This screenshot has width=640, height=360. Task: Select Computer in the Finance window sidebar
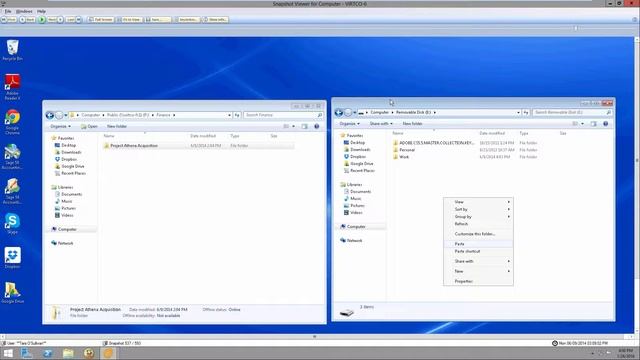67,229
